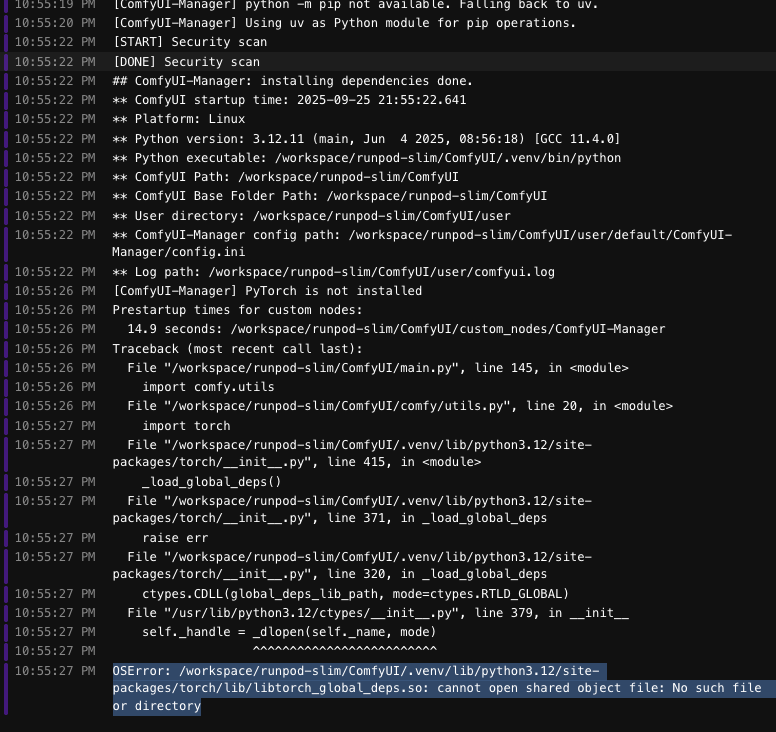Viewport: 776px width, 732px height.
Task: Click the '** Platform: Linux' line
Action: pos(179,119)
